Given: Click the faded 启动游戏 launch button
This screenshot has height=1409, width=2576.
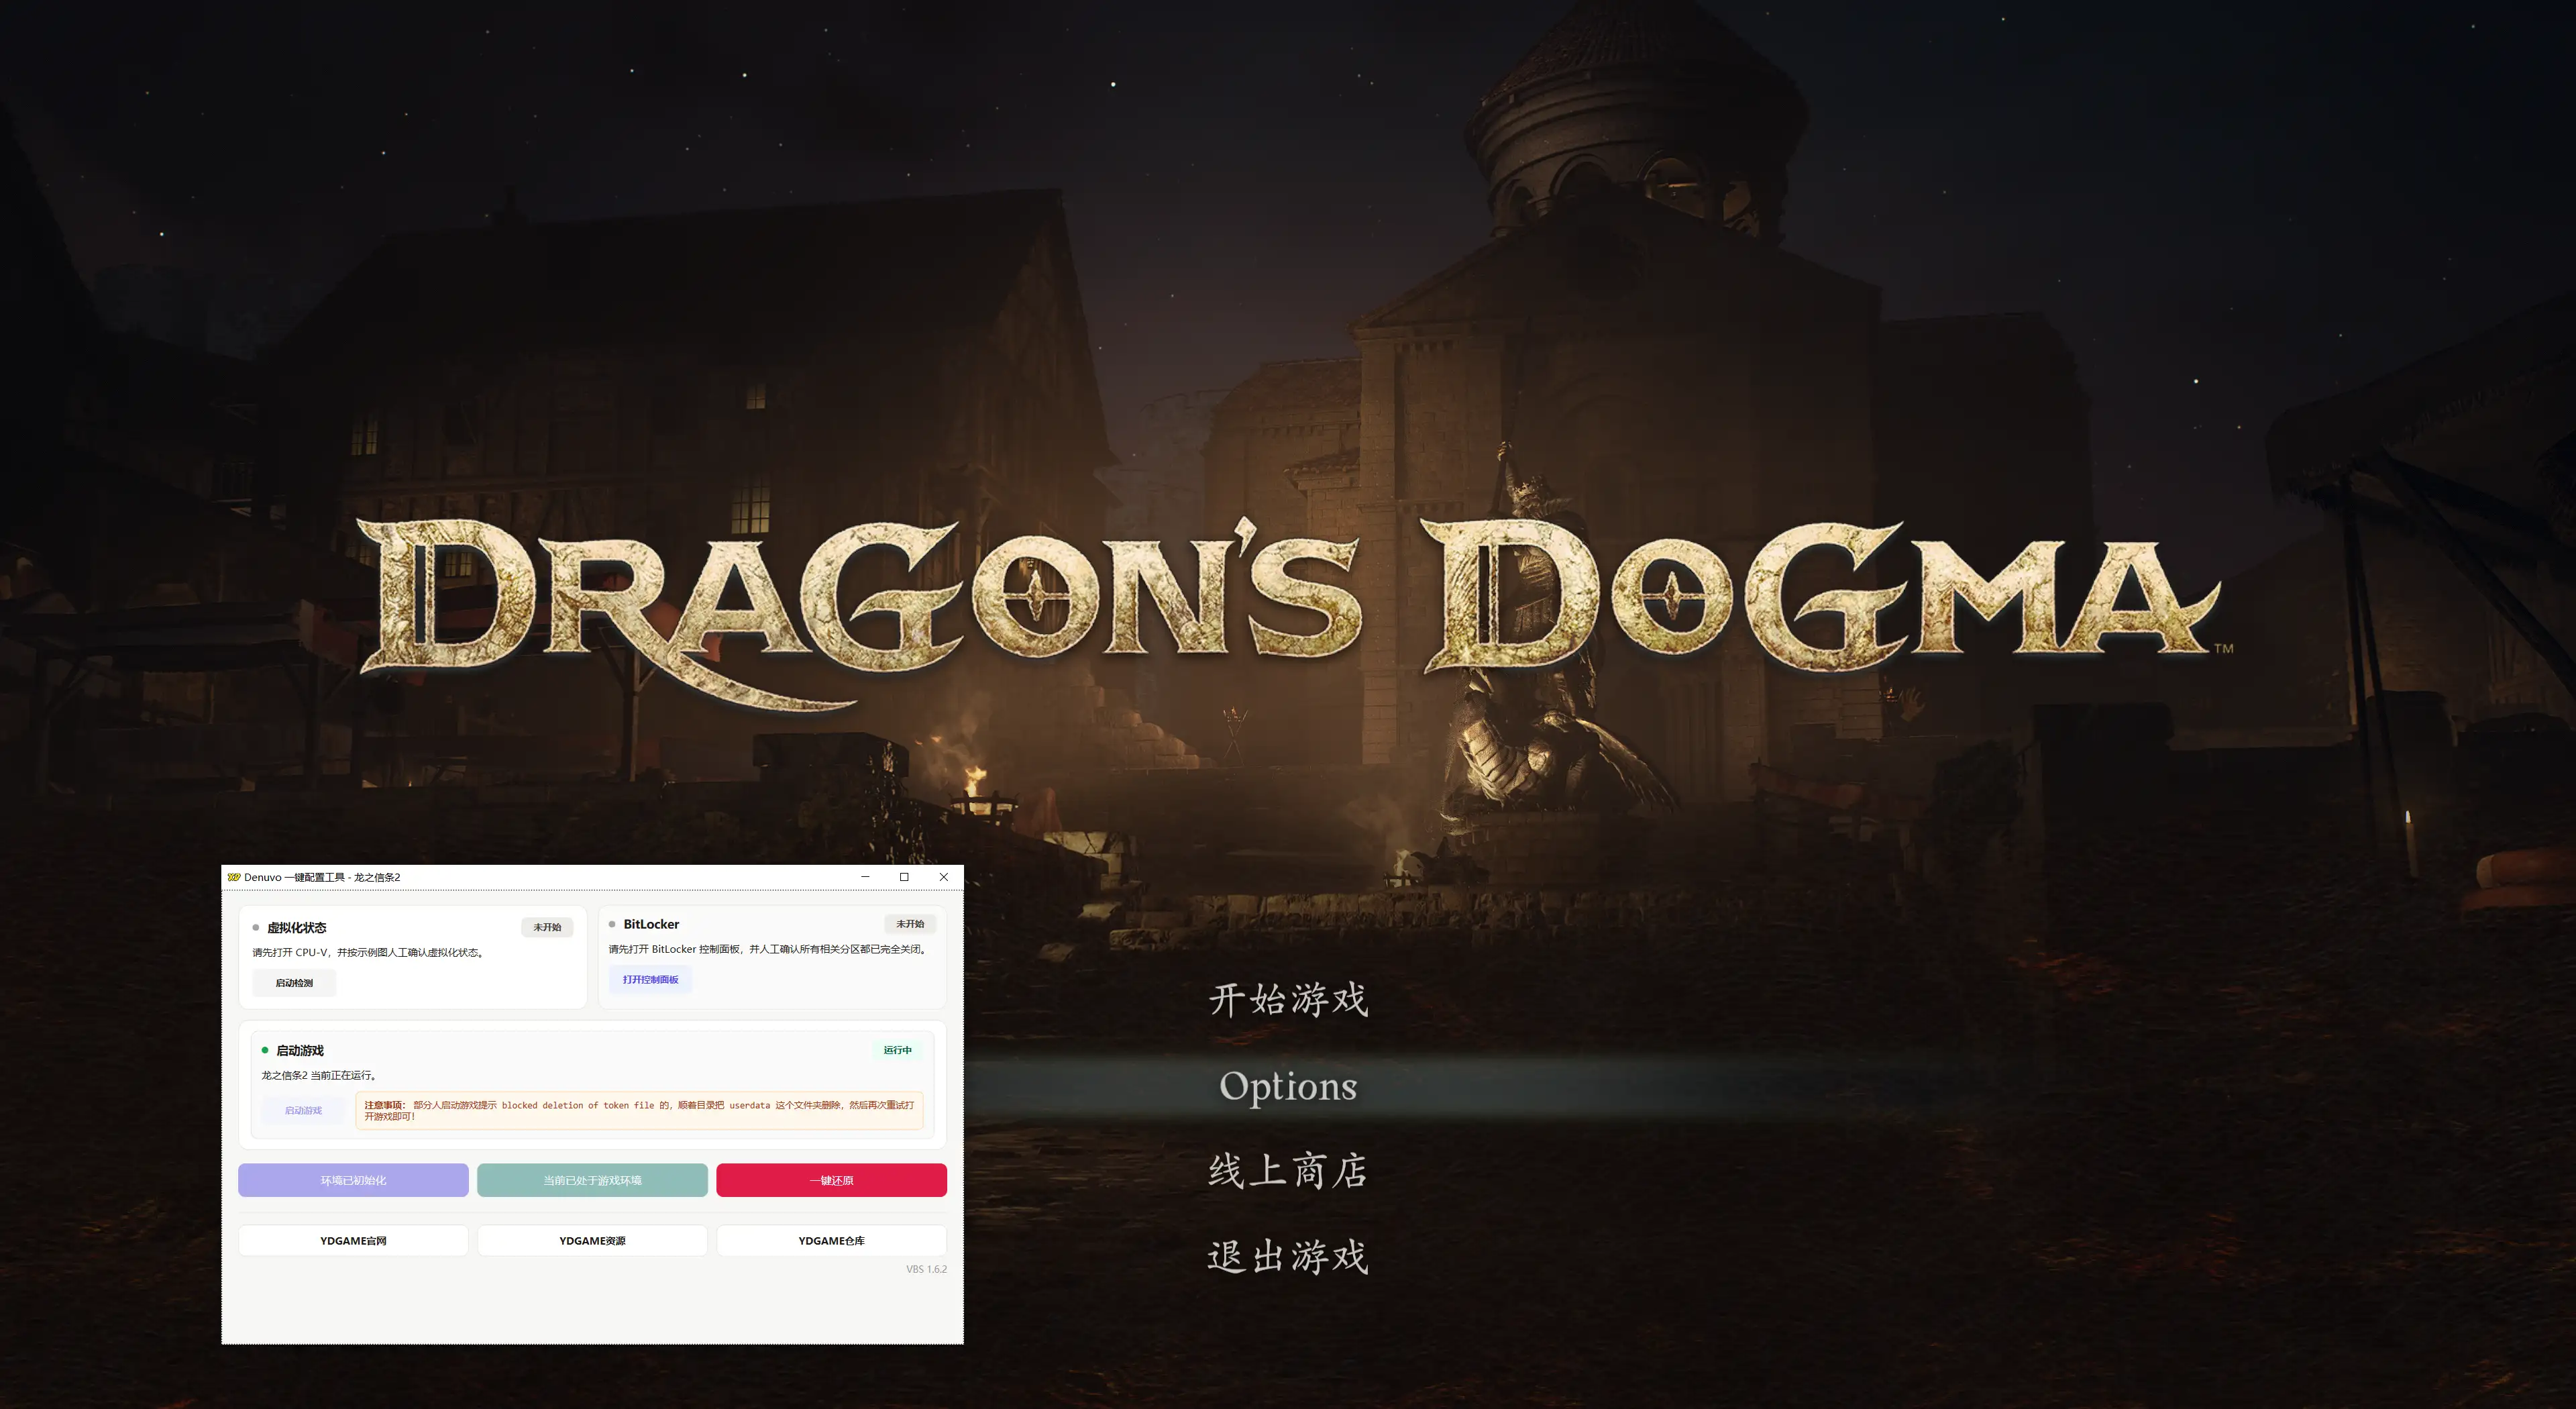Looking at the screenshot, I should pyautogui.click(x=303, y=1110).
